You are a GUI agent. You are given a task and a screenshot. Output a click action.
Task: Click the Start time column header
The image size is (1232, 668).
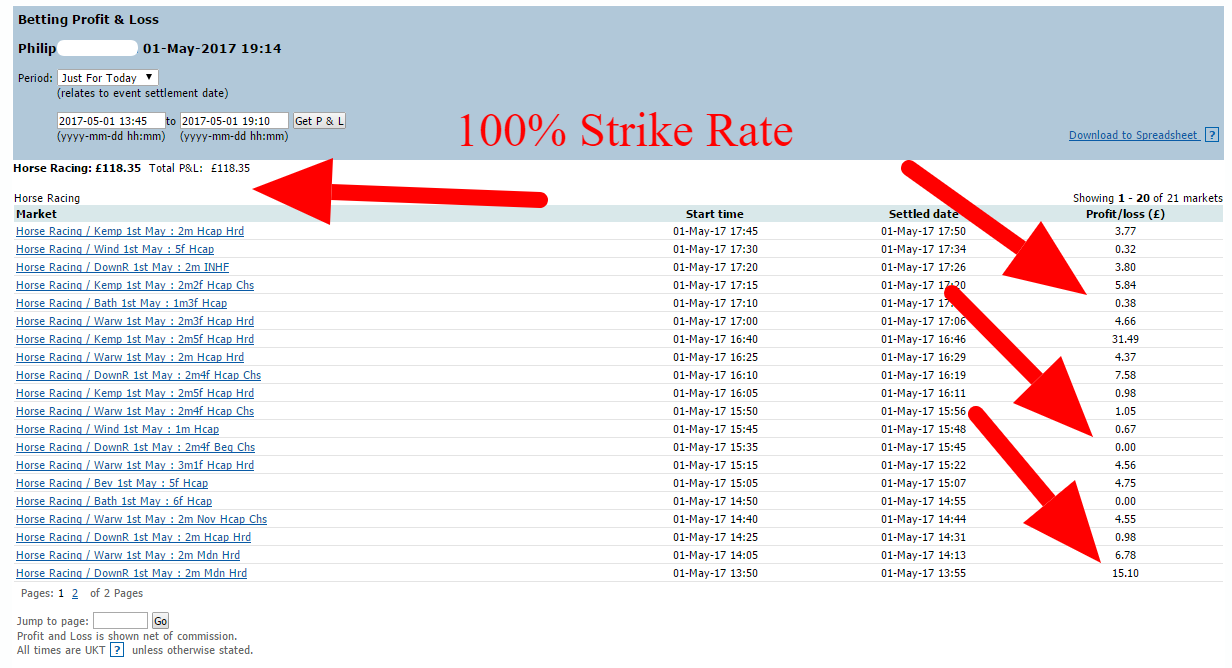point(714,214)
